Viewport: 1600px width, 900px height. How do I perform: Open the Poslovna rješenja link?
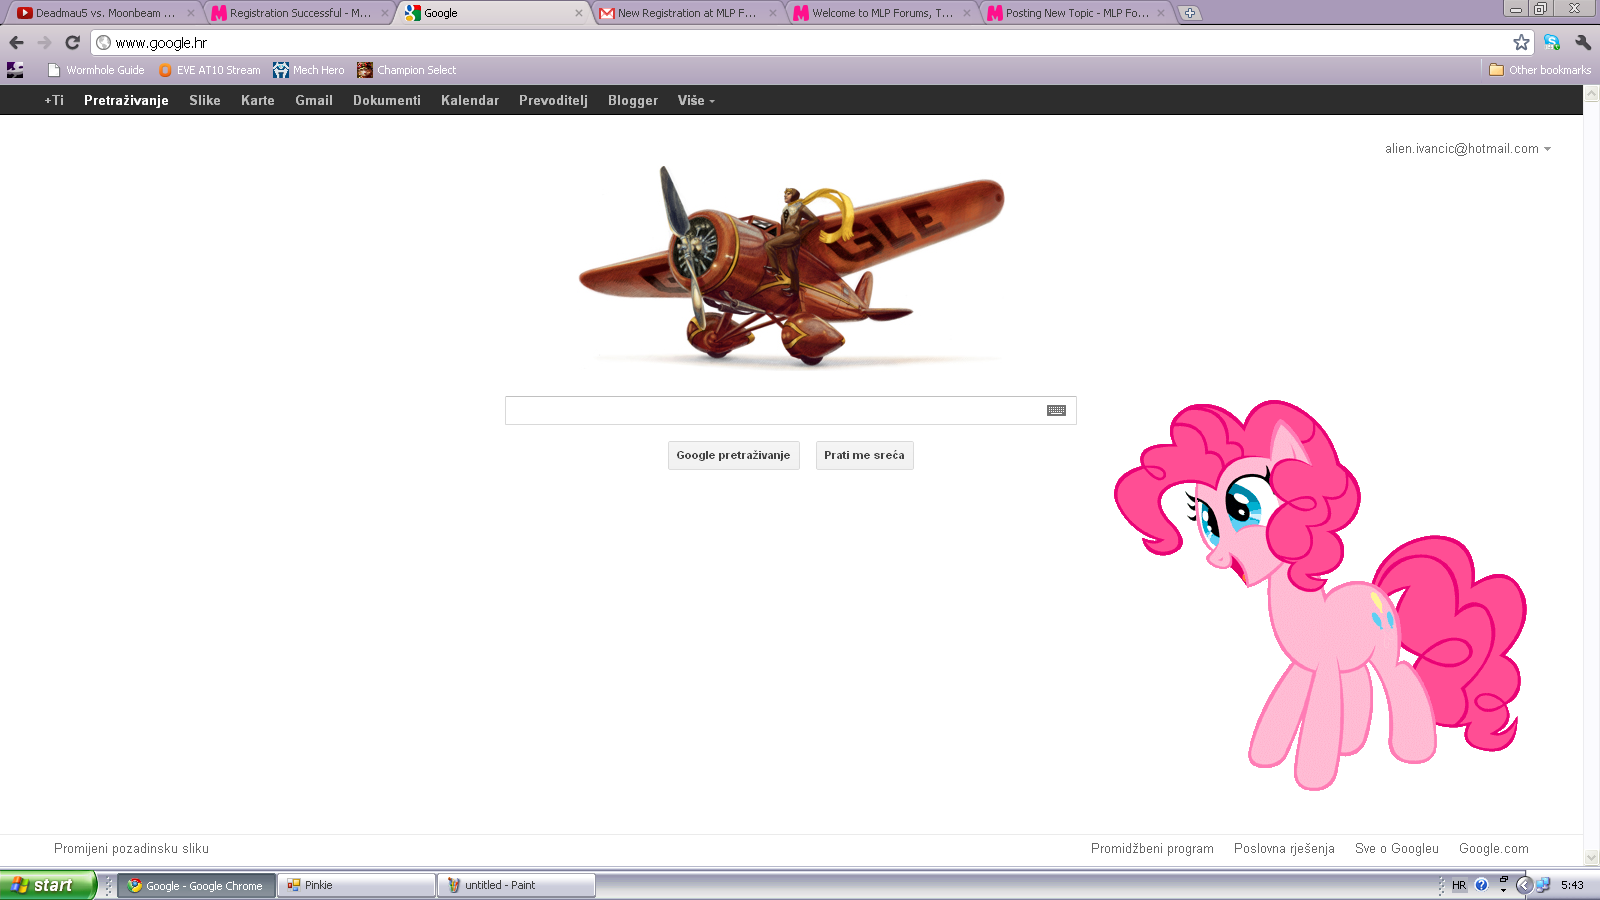[1284, 849]
